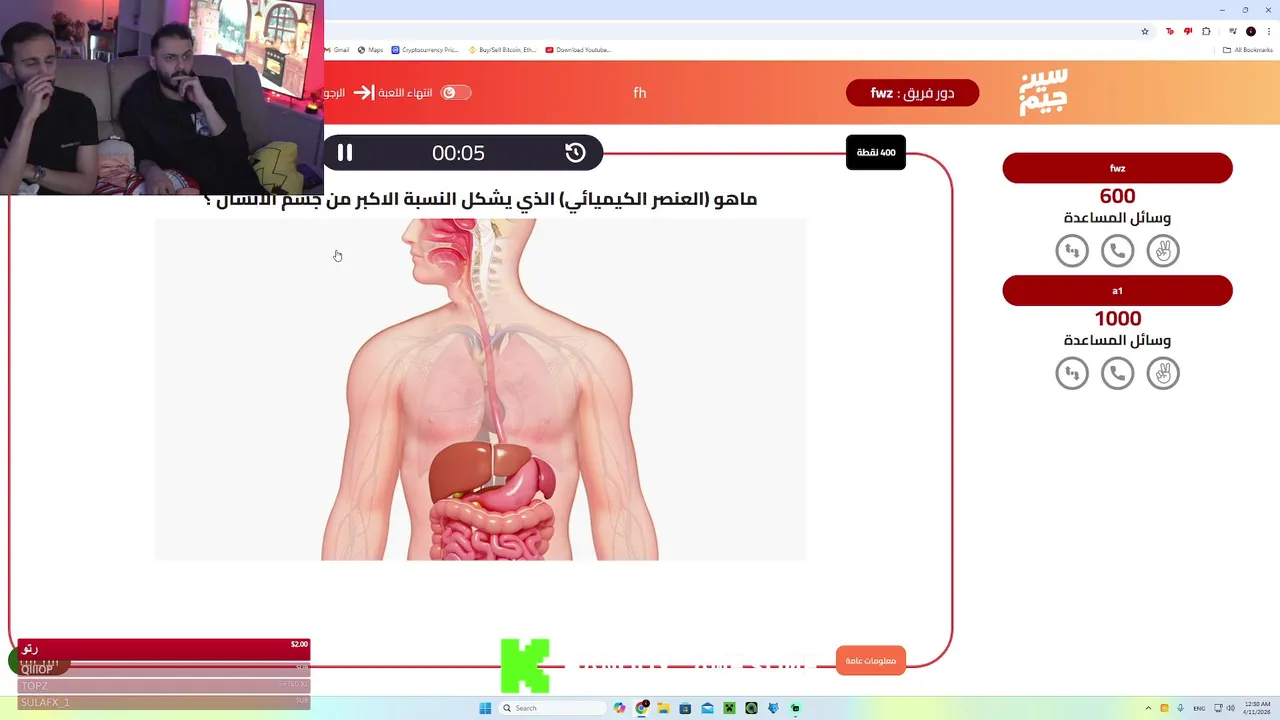Click the taskbar Search box
The width and height of the screenshot is (1280, 720).
553,708
